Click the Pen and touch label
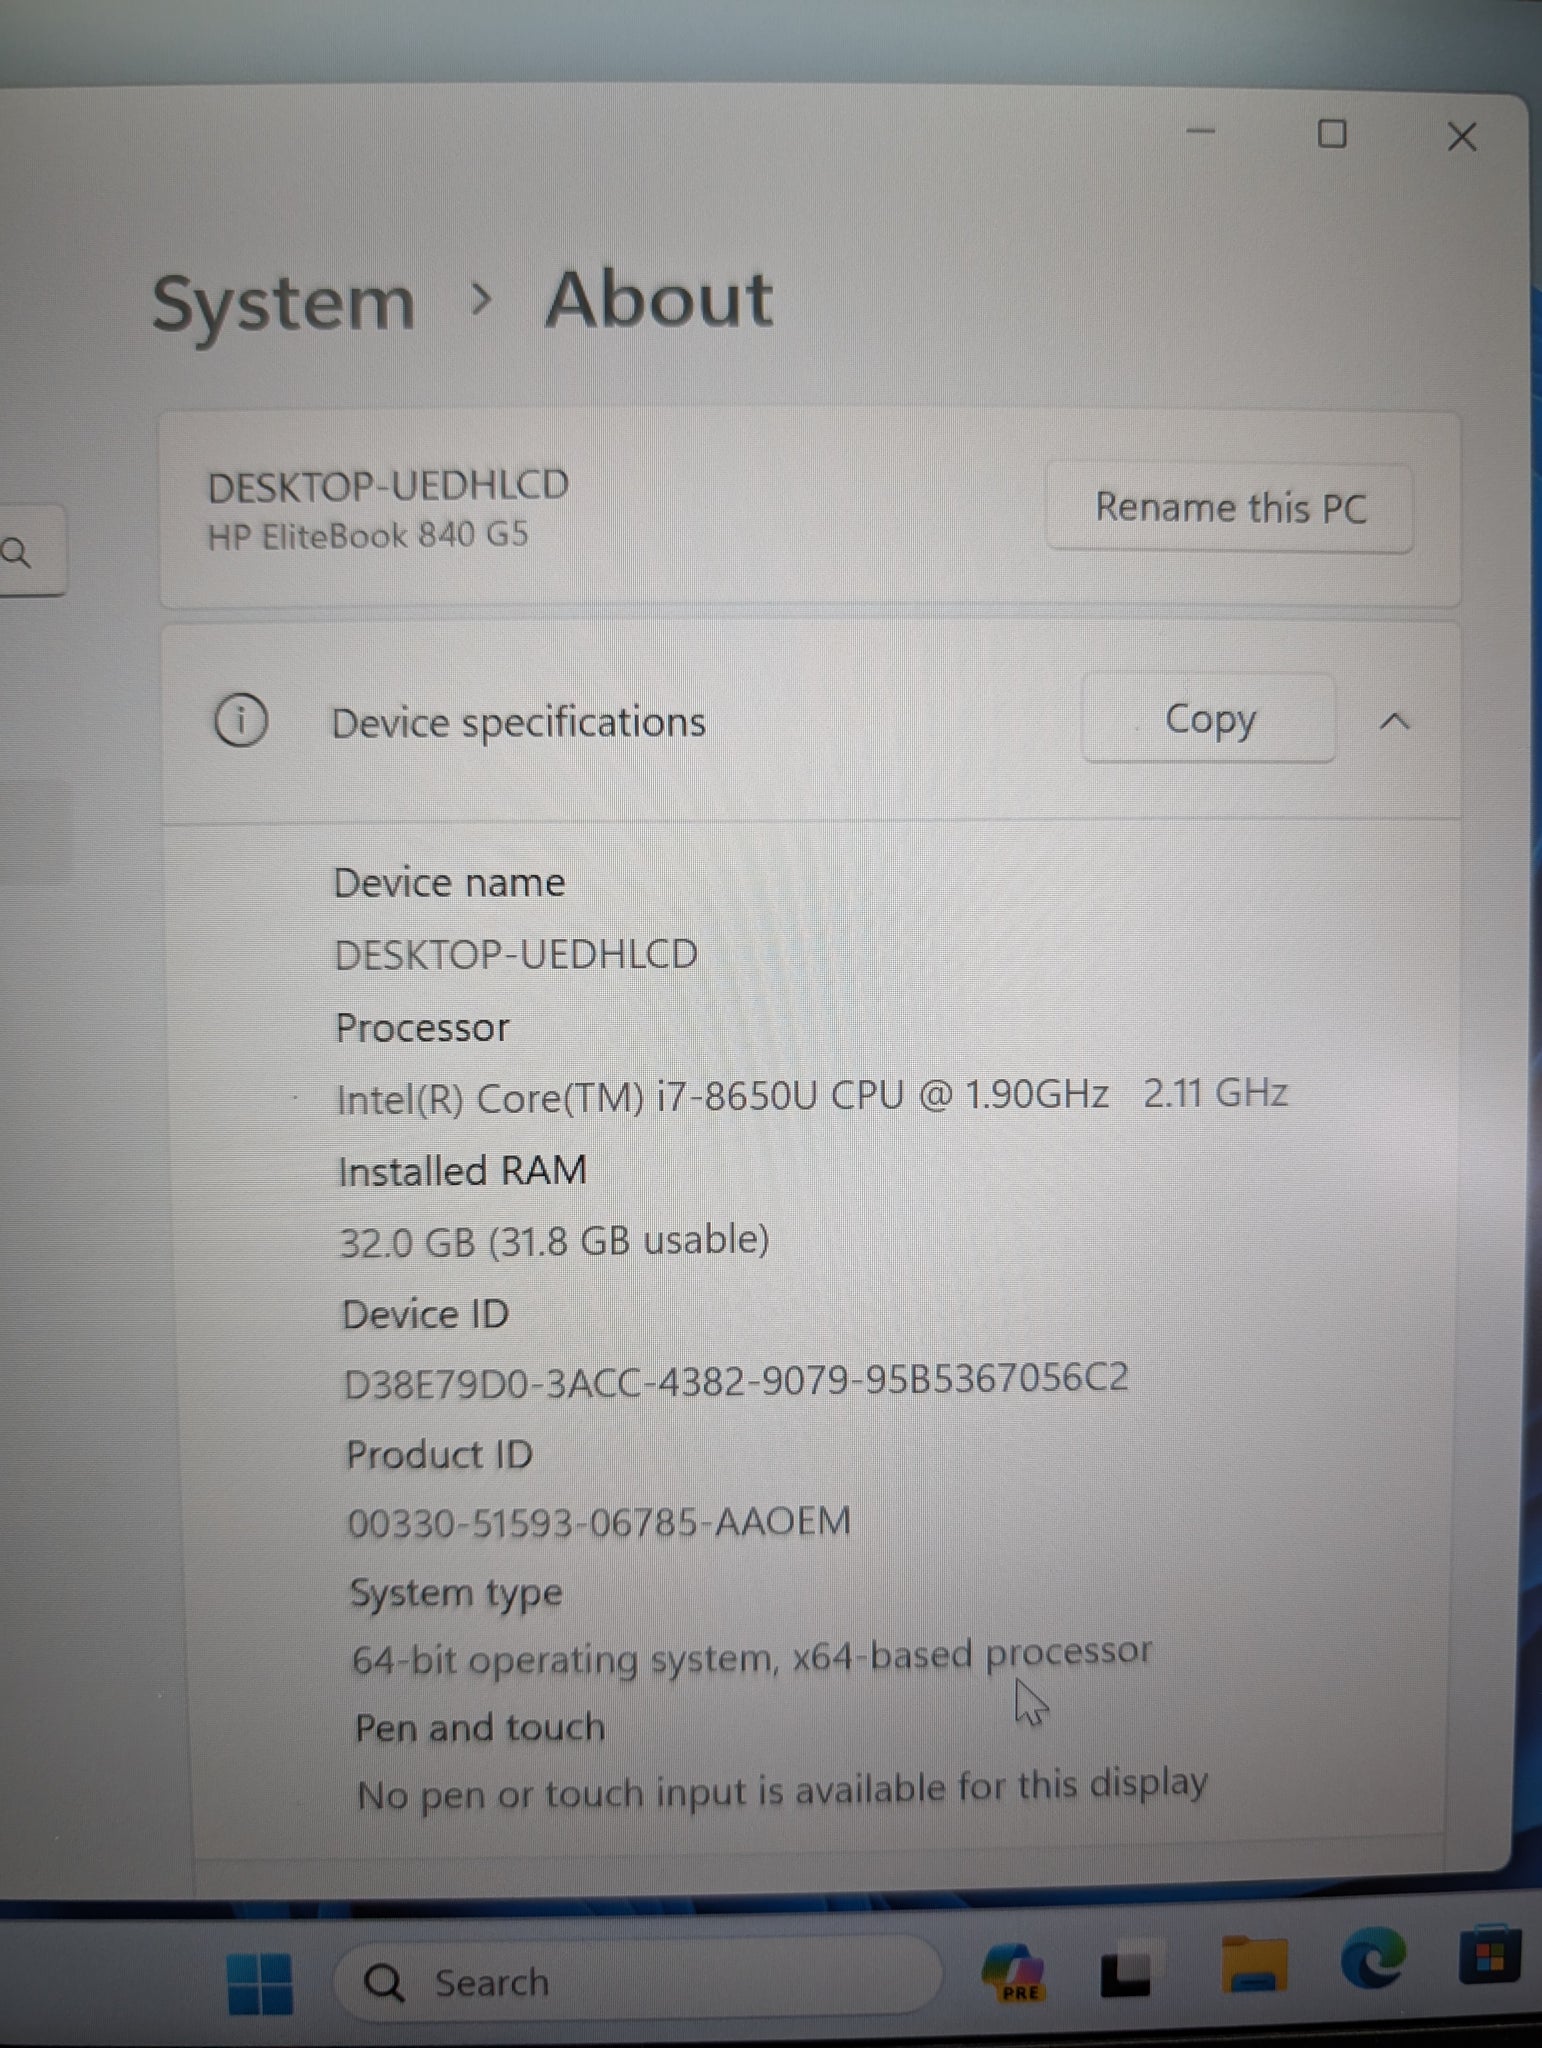Image resolution: width=1542 pixels, height=2048 pixels. click(480, 1728)
